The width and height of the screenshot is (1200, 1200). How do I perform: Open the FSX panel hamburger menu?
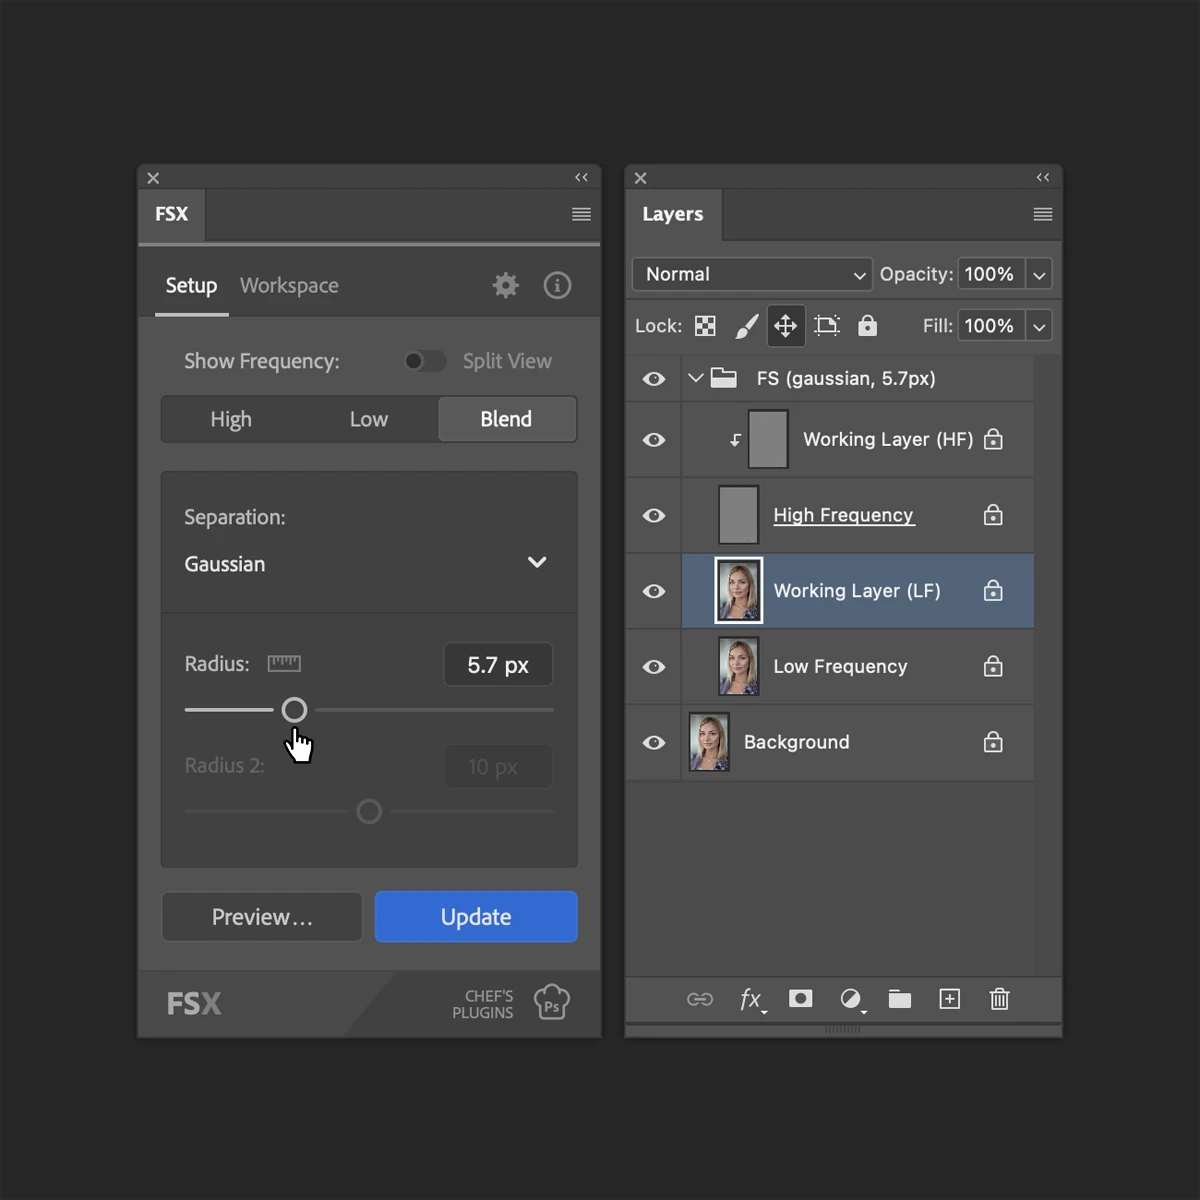581,214
